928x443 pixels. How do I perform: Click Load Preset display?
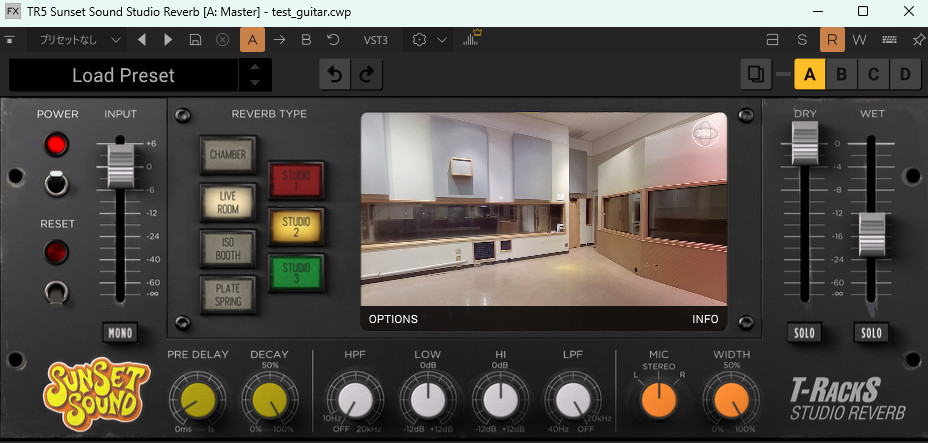(123, 75)
